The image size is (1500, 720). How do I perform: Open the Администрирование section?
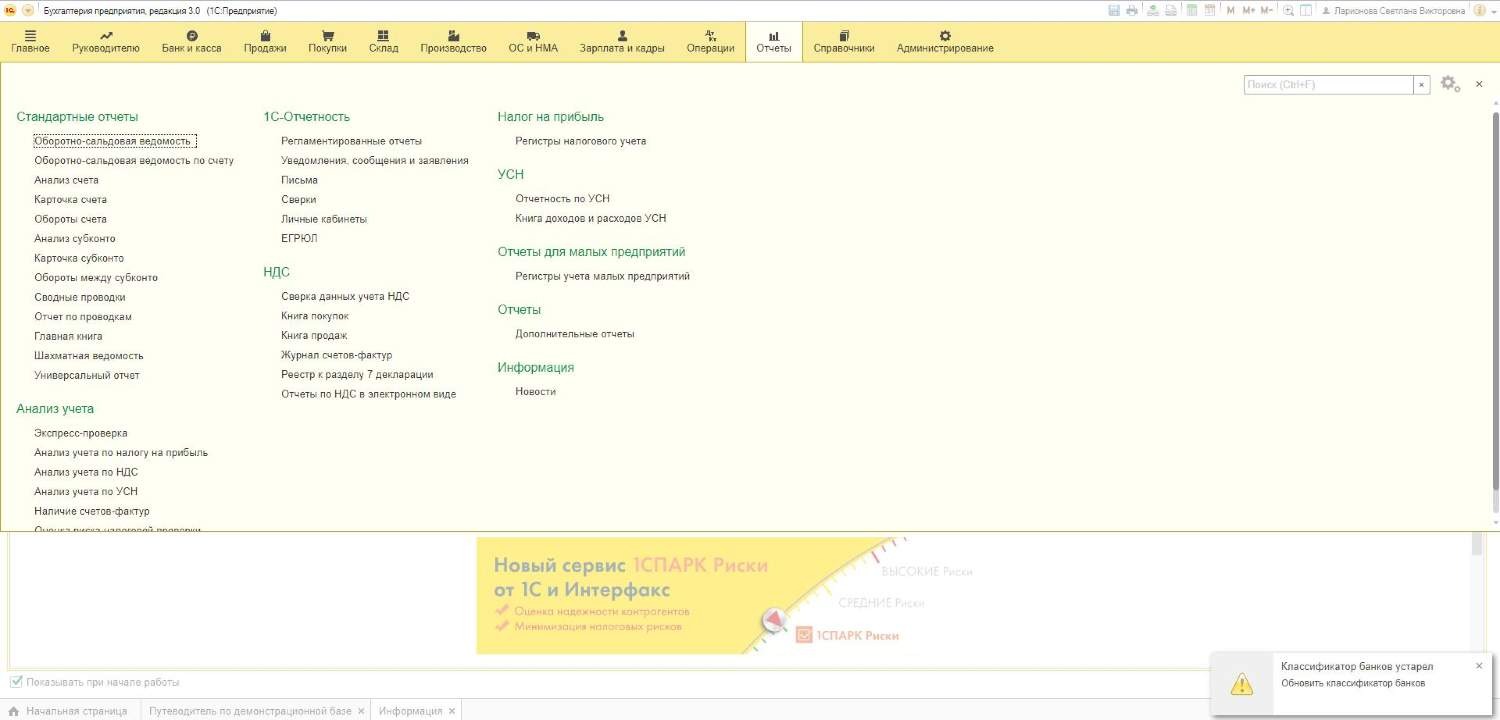pyautogui.click(x=945, y=42)
